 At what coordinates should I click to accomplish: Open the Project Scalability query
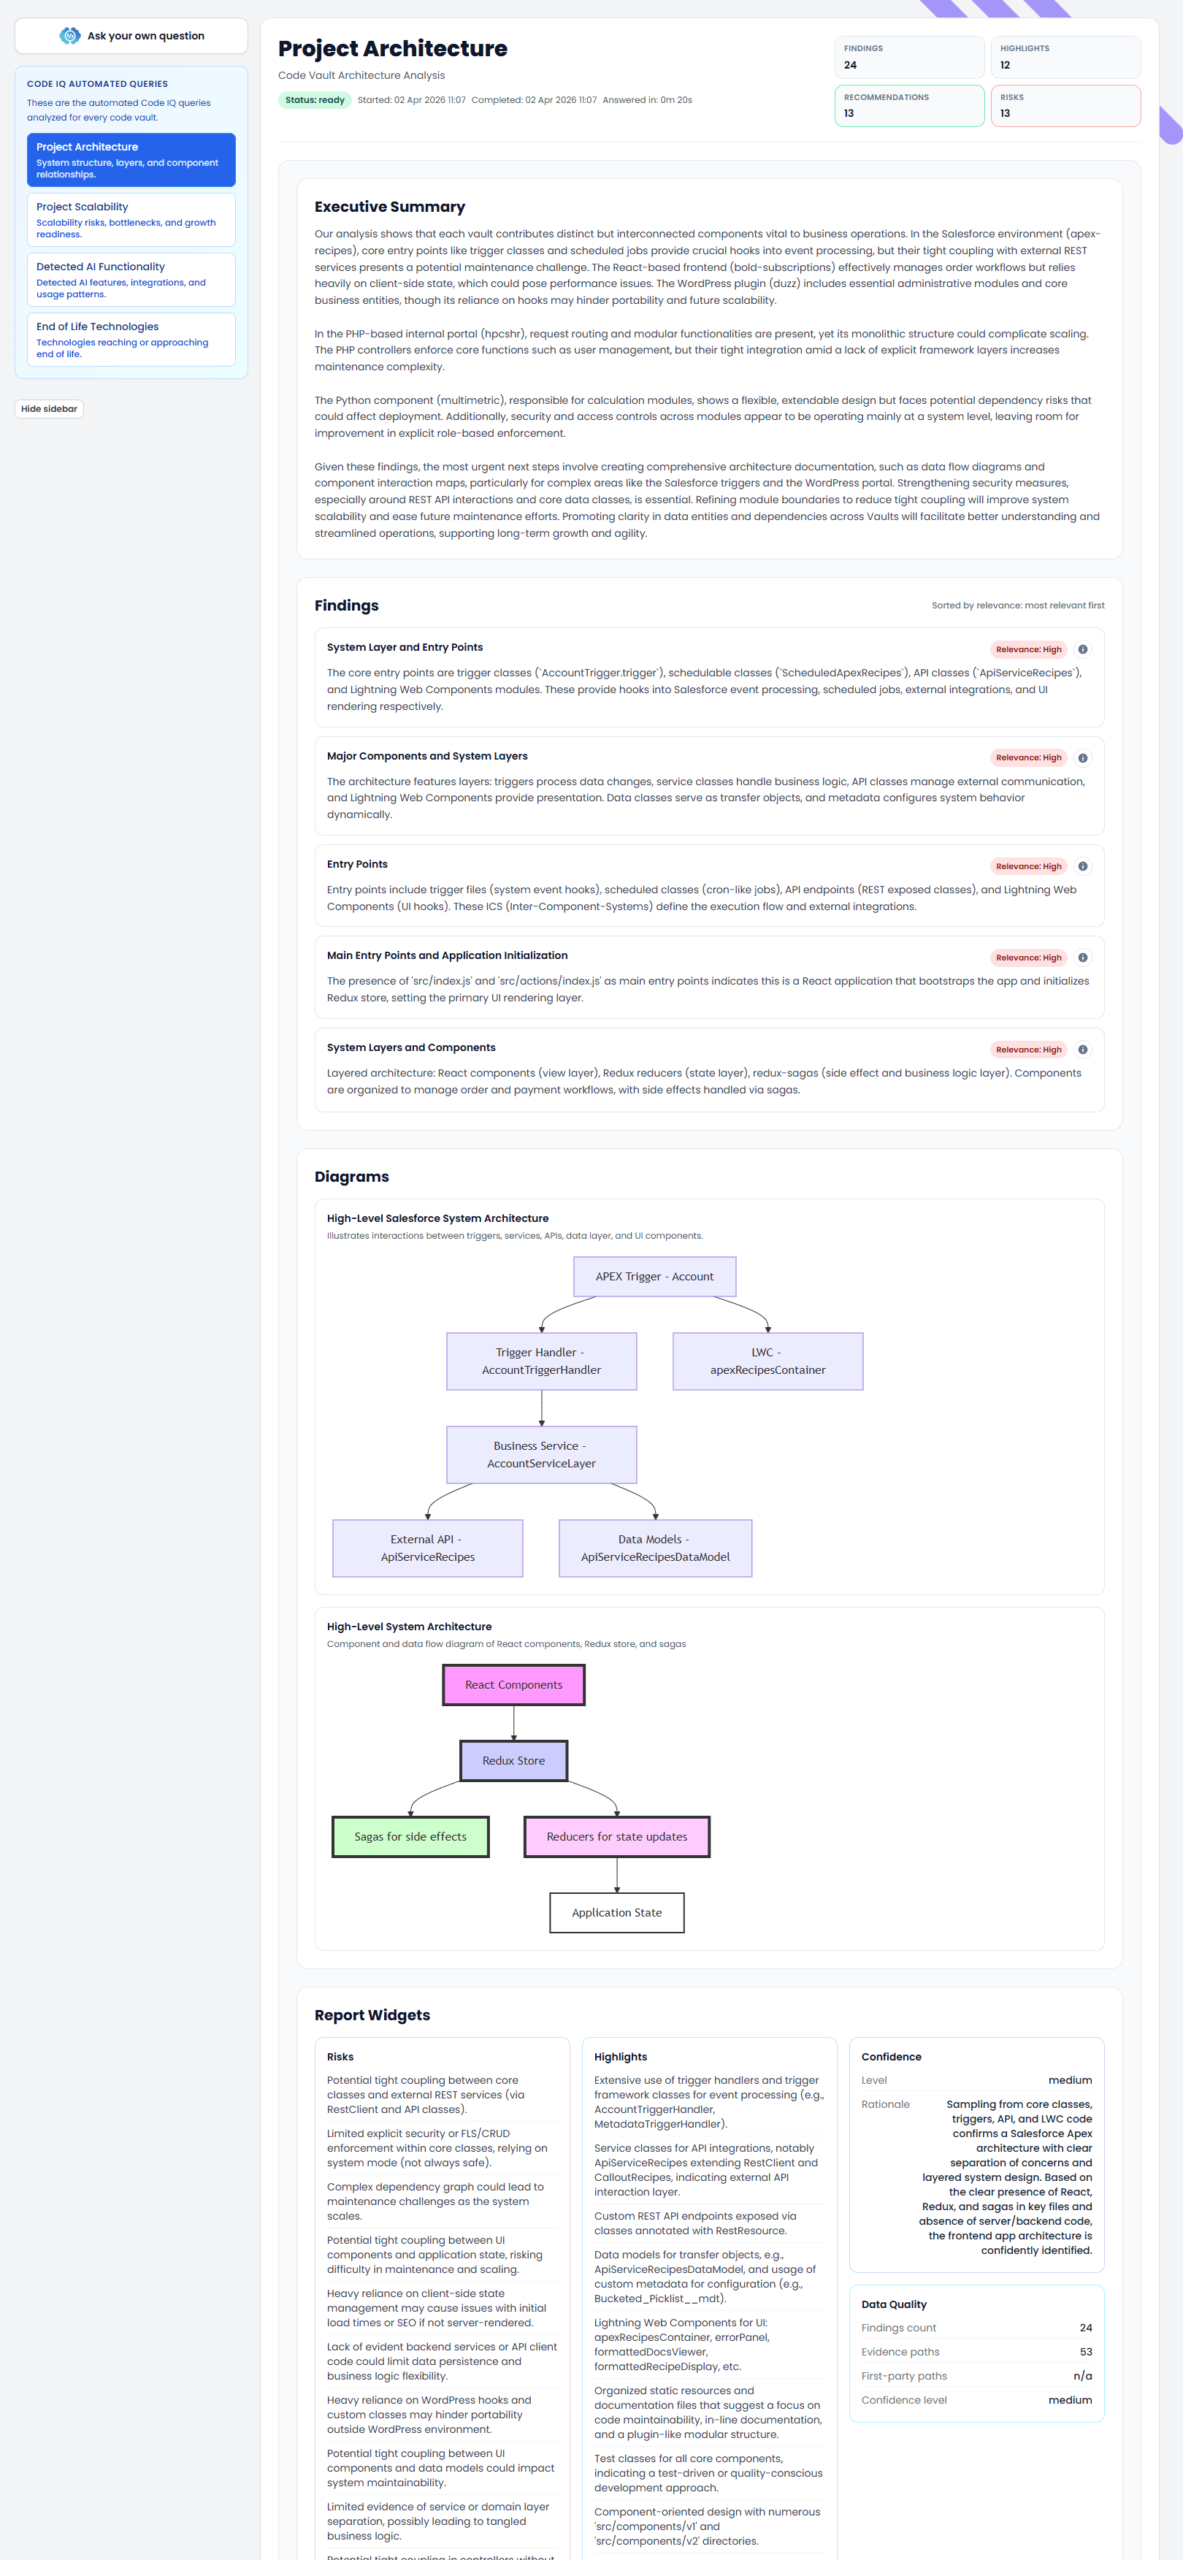click(131, 220)
